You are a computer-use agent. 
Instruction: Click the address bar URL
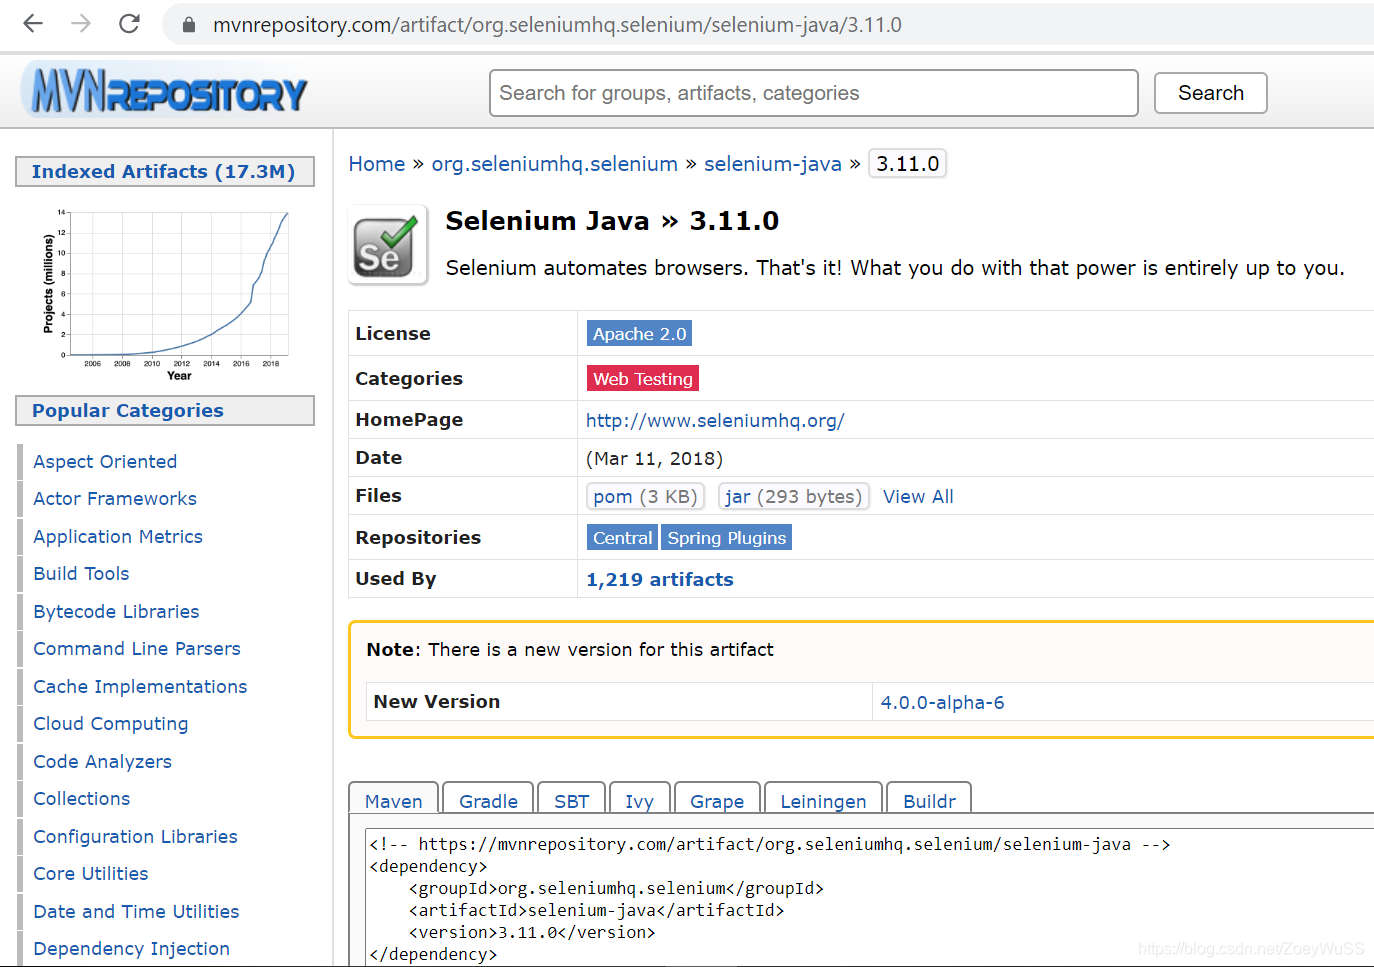[557, 24]
